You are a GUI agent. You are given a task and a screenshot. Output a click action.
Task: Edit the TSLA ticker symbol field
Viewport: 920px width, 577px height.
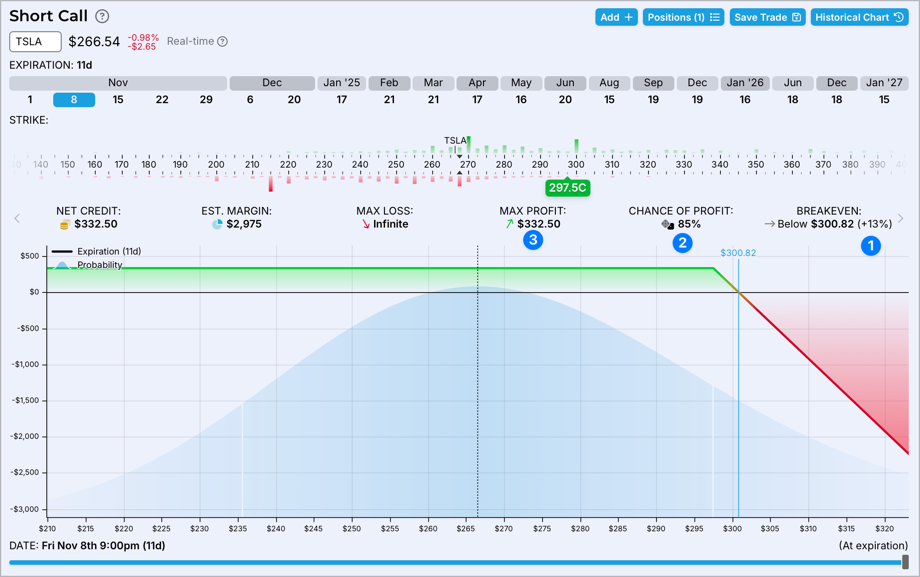(x=35, y=42)
